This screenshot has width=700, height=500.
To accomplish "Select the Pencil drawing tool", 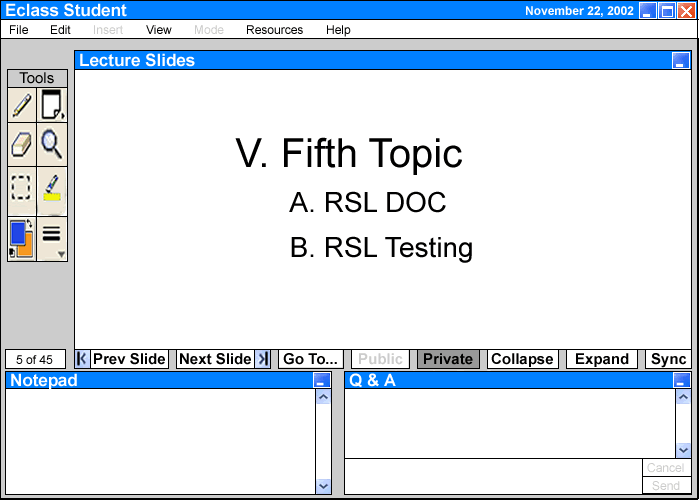I will (22, 106).
